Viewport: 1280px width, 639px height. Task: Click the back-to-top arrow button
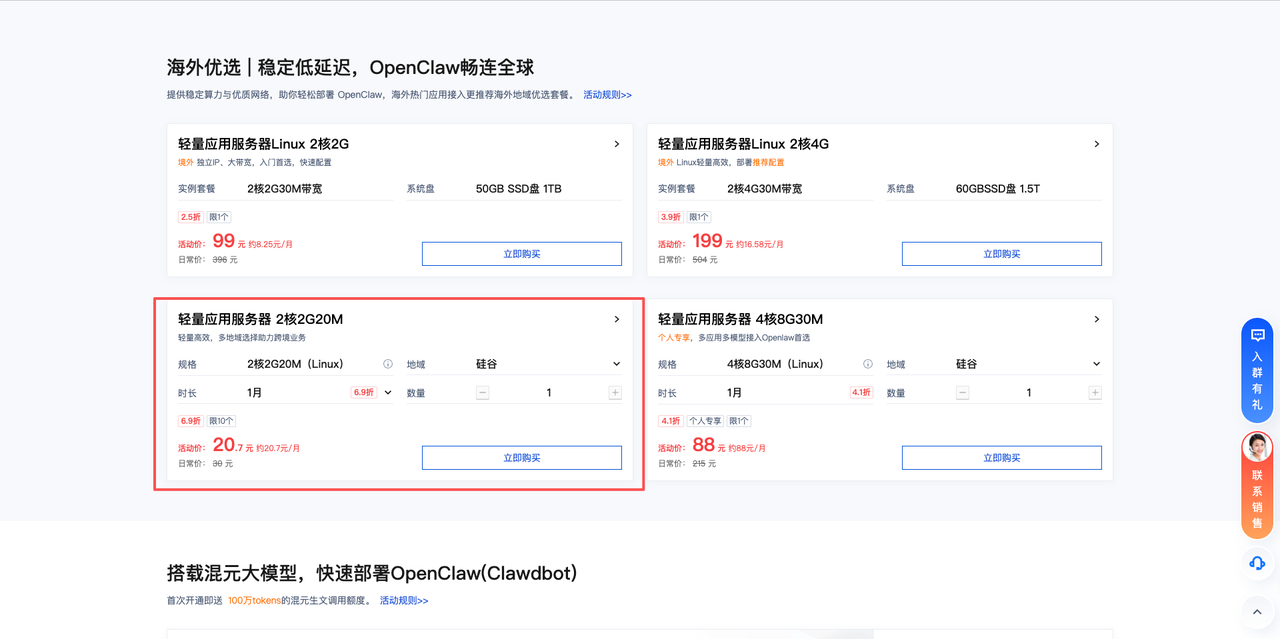click(1257, 611)
